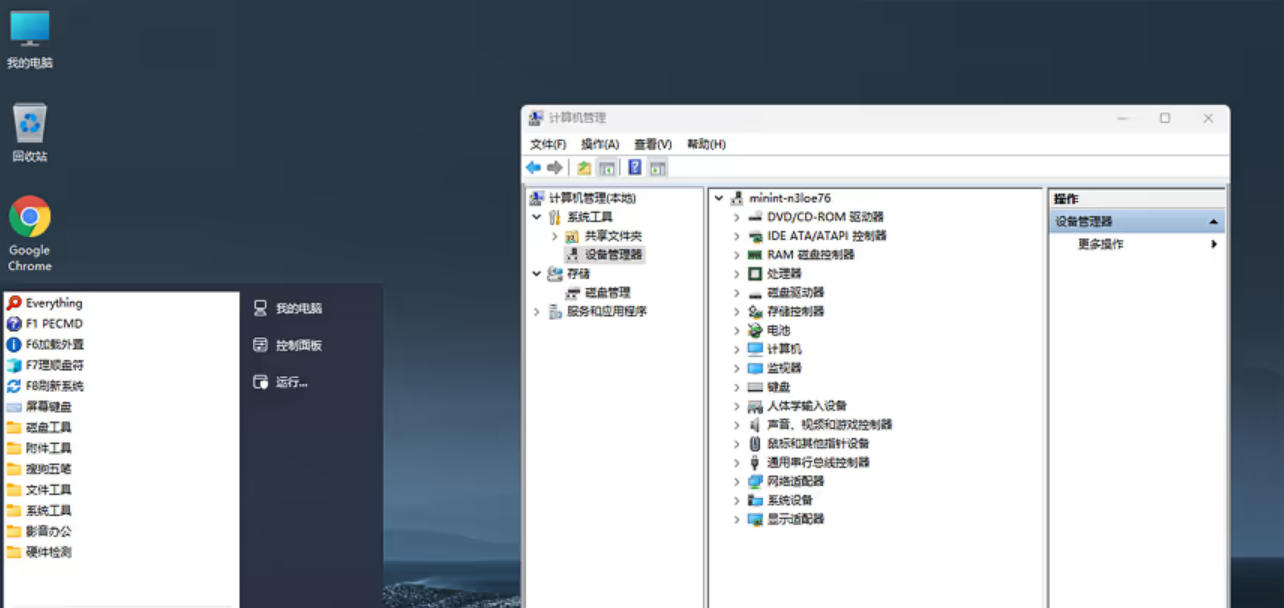
Task: Expand the 处理器 device category
Action: tap(737, 273)
